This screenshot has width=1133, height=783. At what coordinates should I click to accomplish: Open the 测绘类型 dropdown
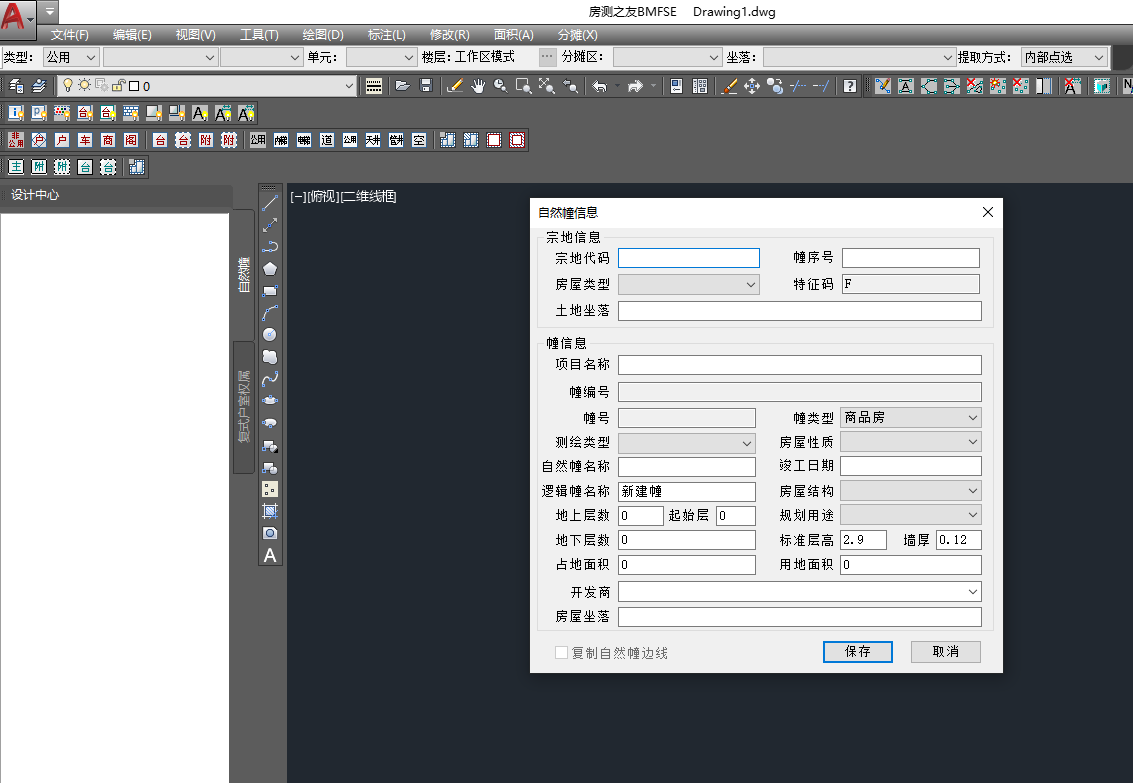[687, 443]
